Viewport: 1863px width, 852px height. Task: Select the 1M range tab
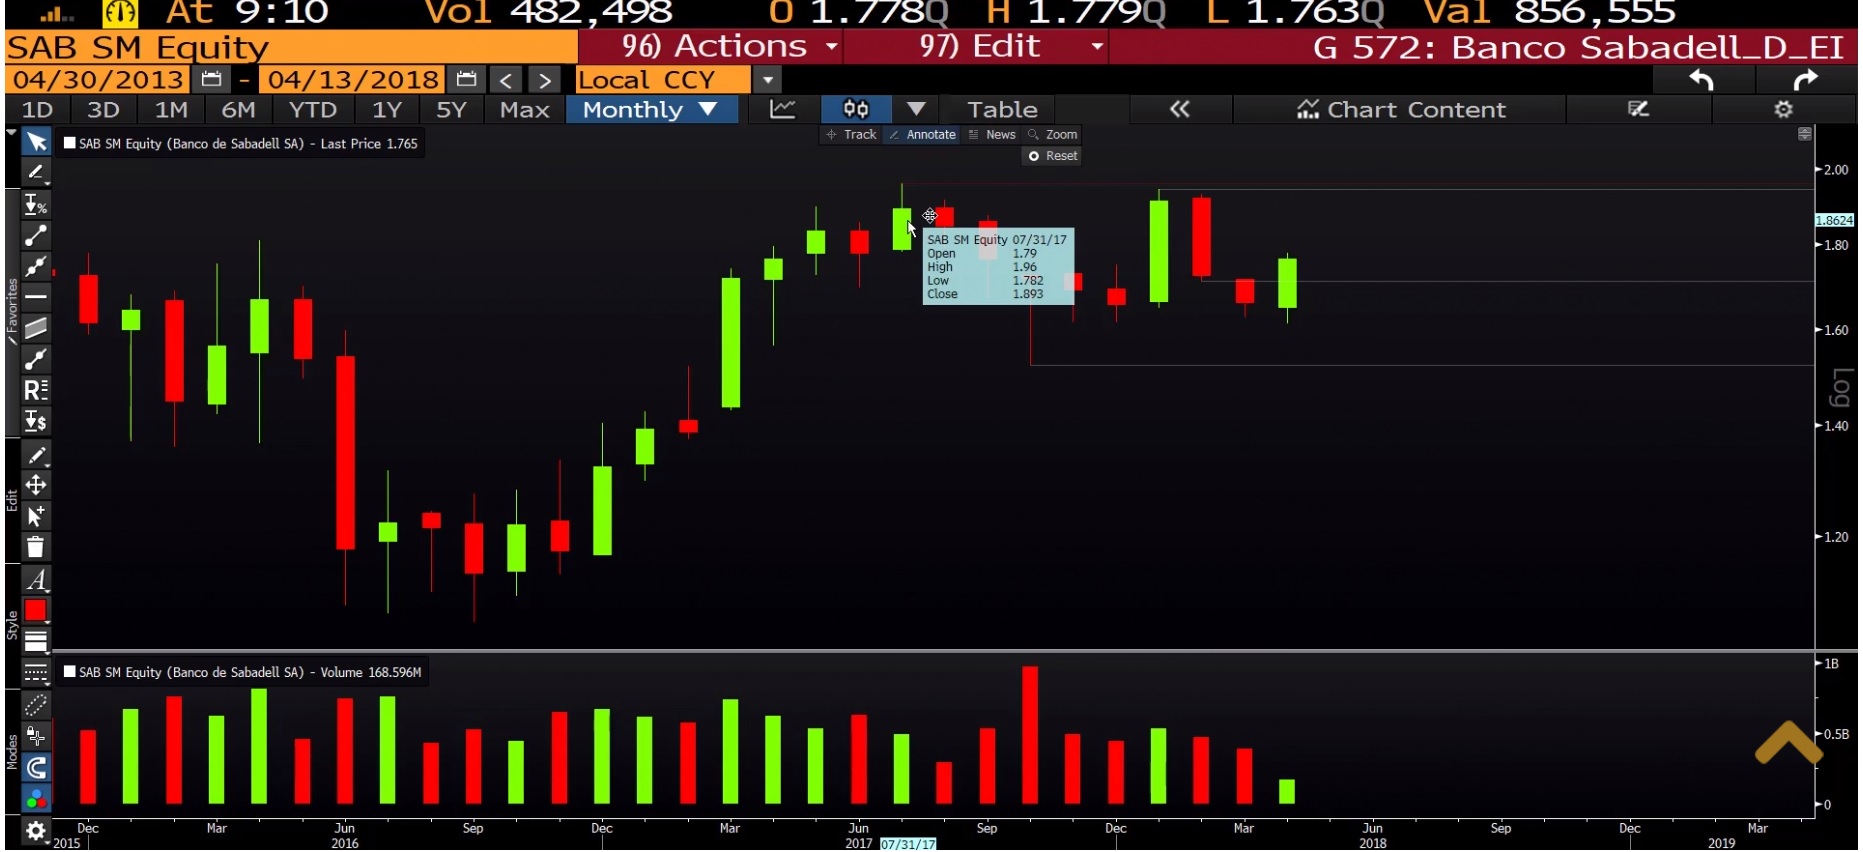[171, 109]
